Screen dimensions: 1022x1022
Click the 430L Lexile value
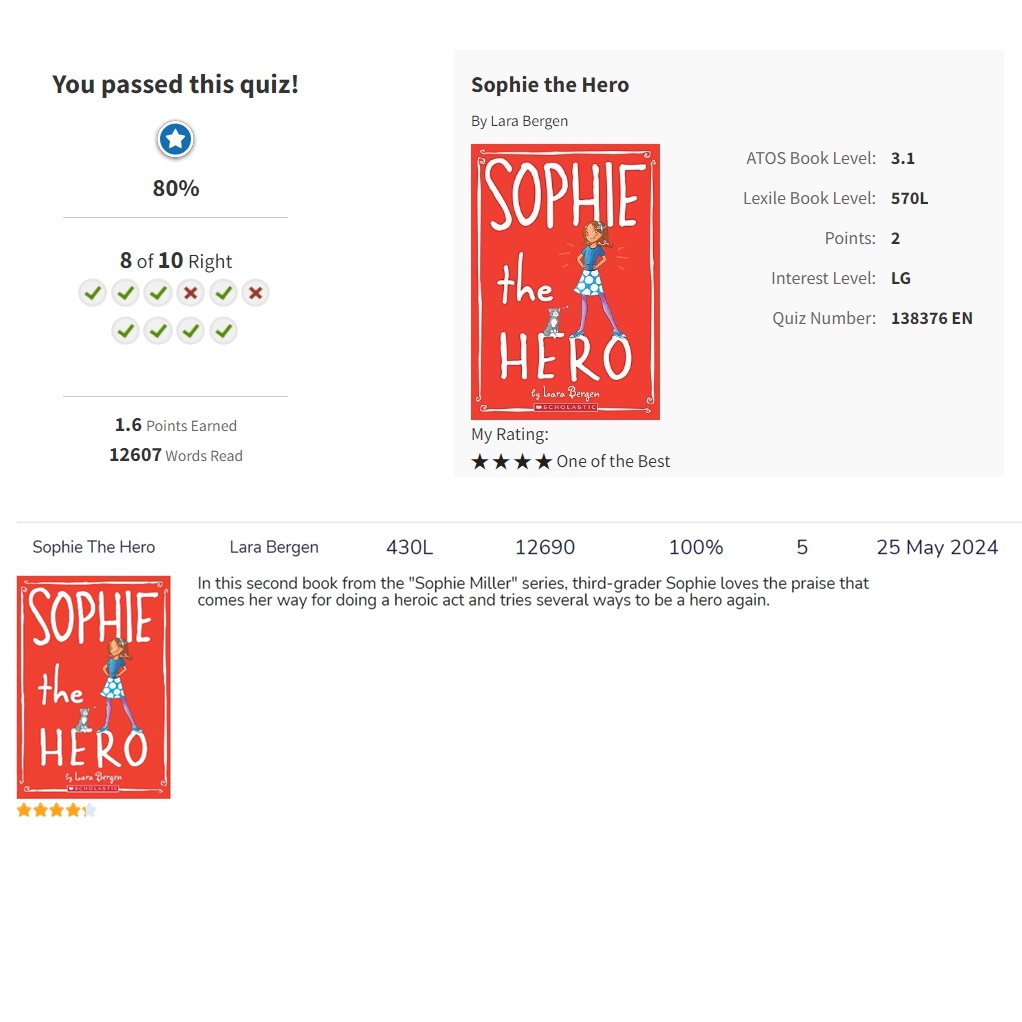point(409,547)
